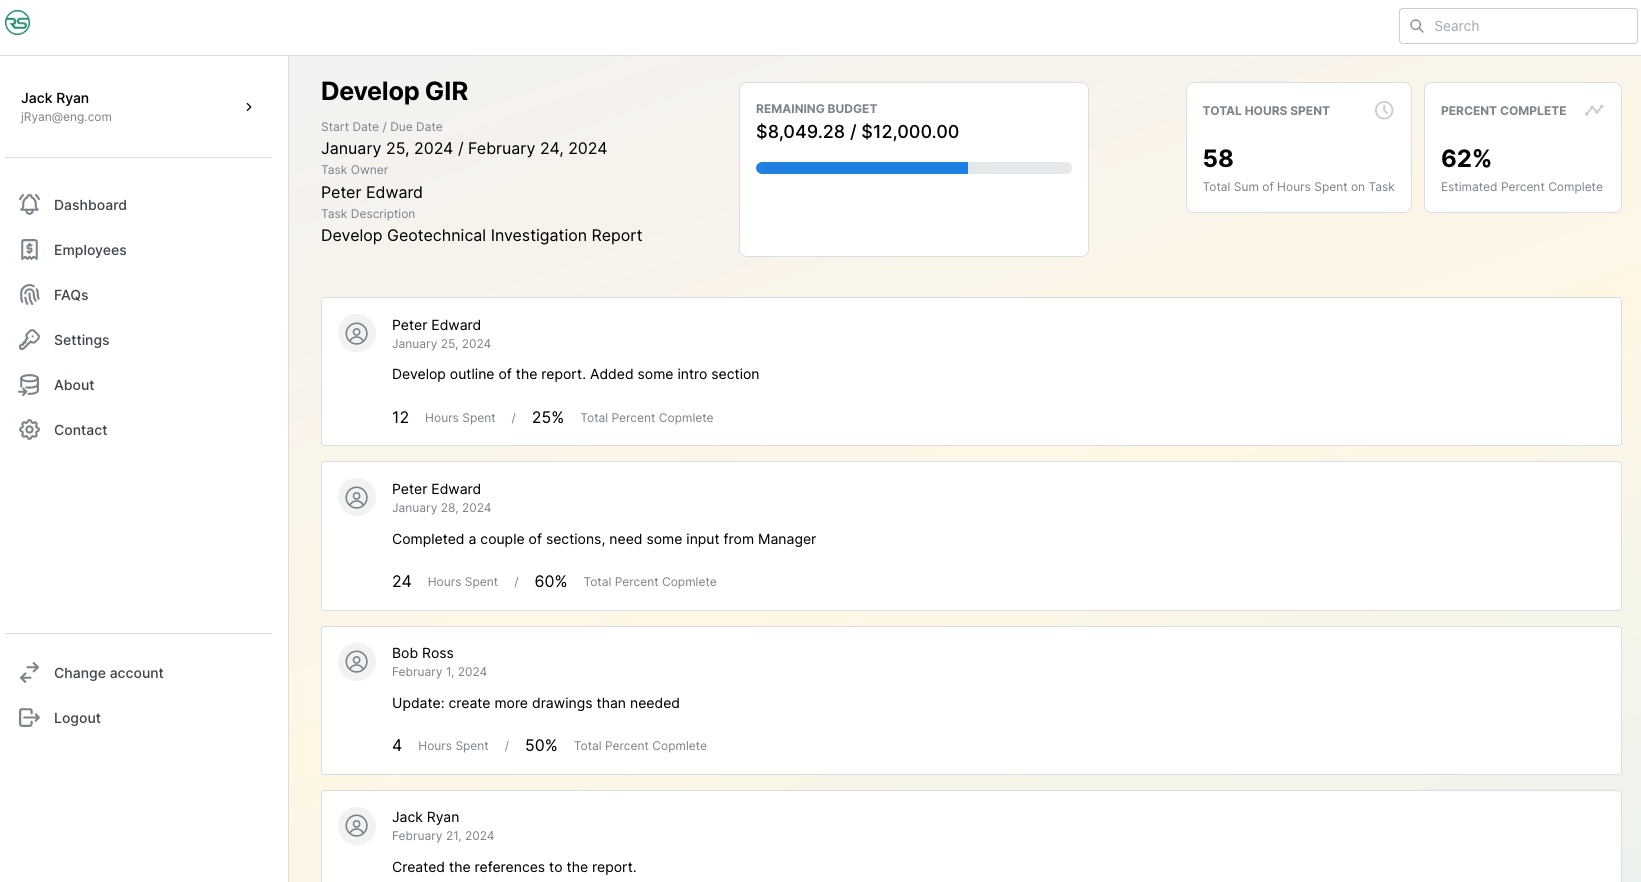
Task: Click the 50% total percent value
Action: 541,745
